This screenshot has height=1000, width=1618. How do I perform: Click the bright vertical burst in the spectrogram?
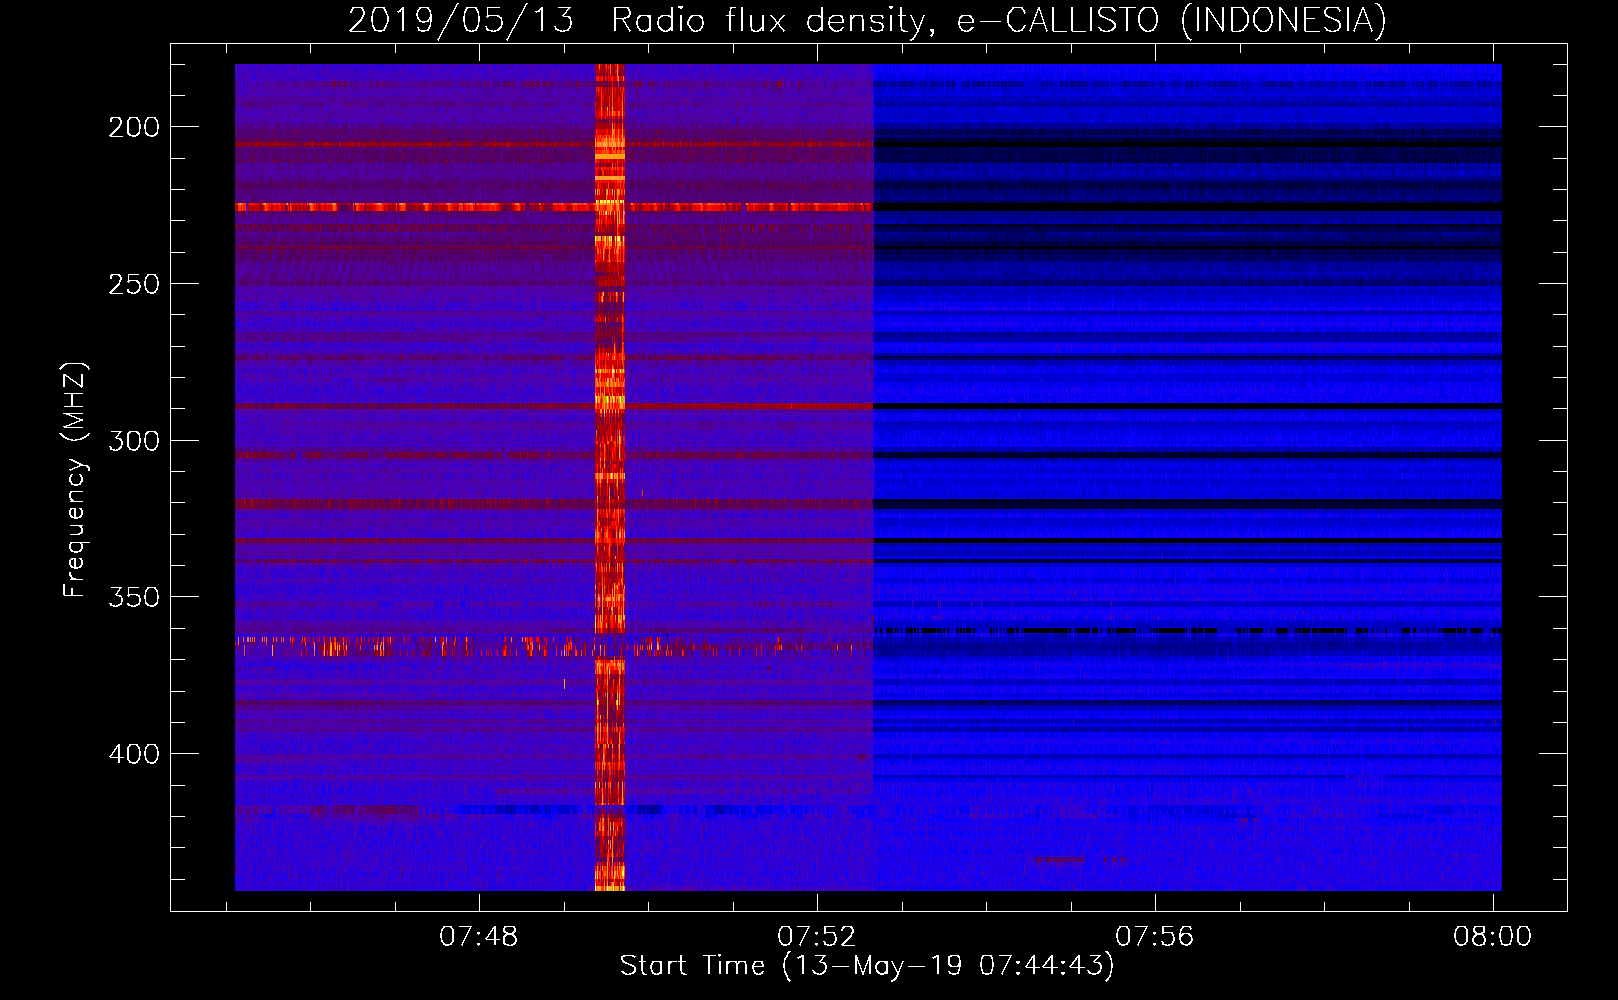click(x=610, y=477)
